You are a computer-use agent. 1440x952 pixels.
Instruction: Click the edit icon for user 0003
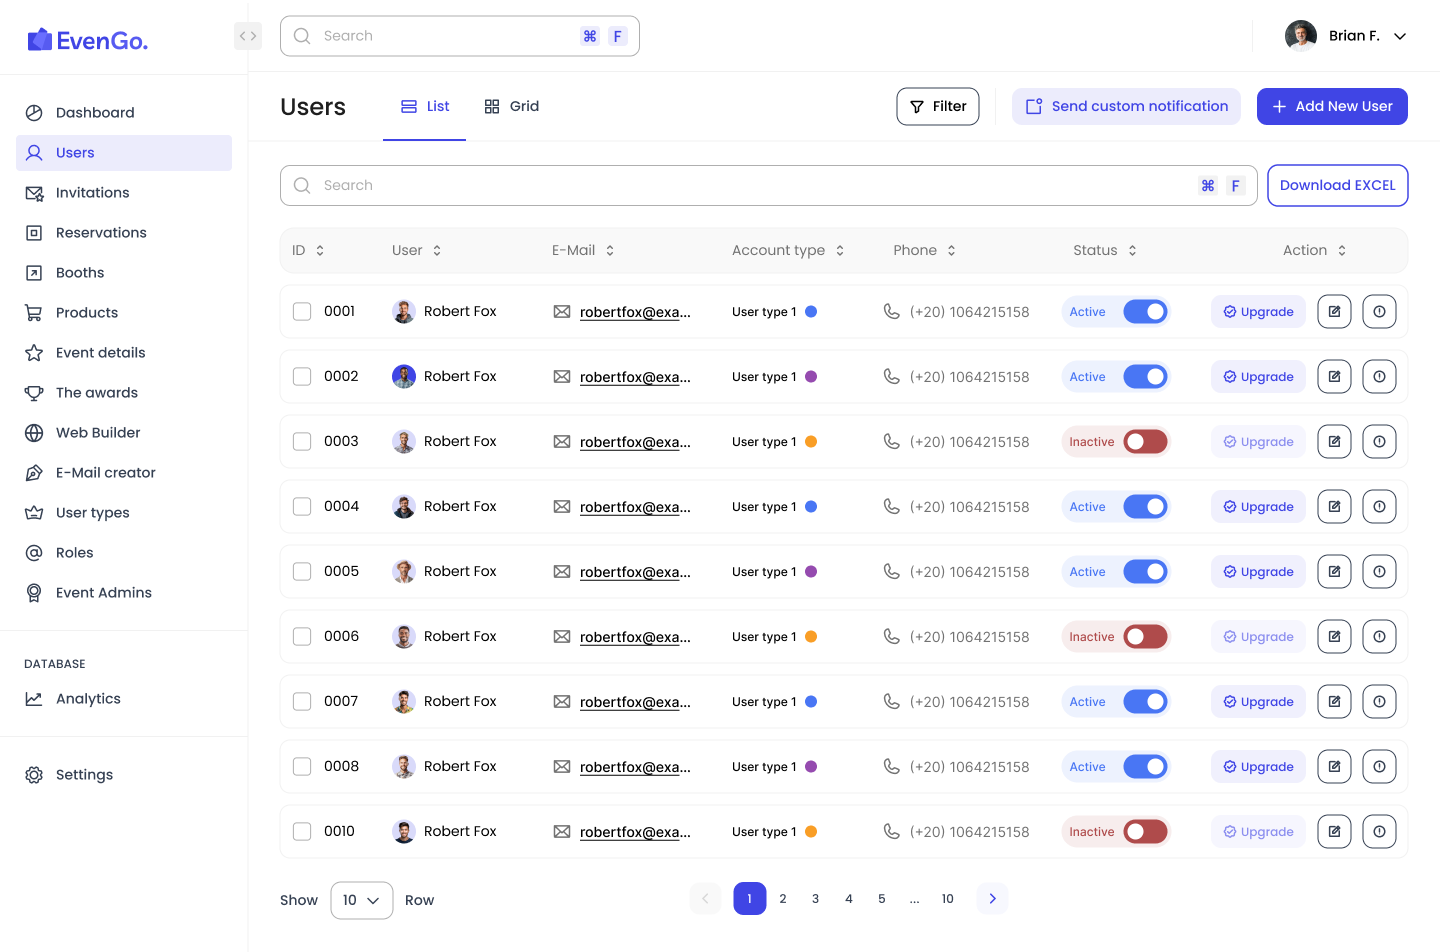(x=1334, y=442)
